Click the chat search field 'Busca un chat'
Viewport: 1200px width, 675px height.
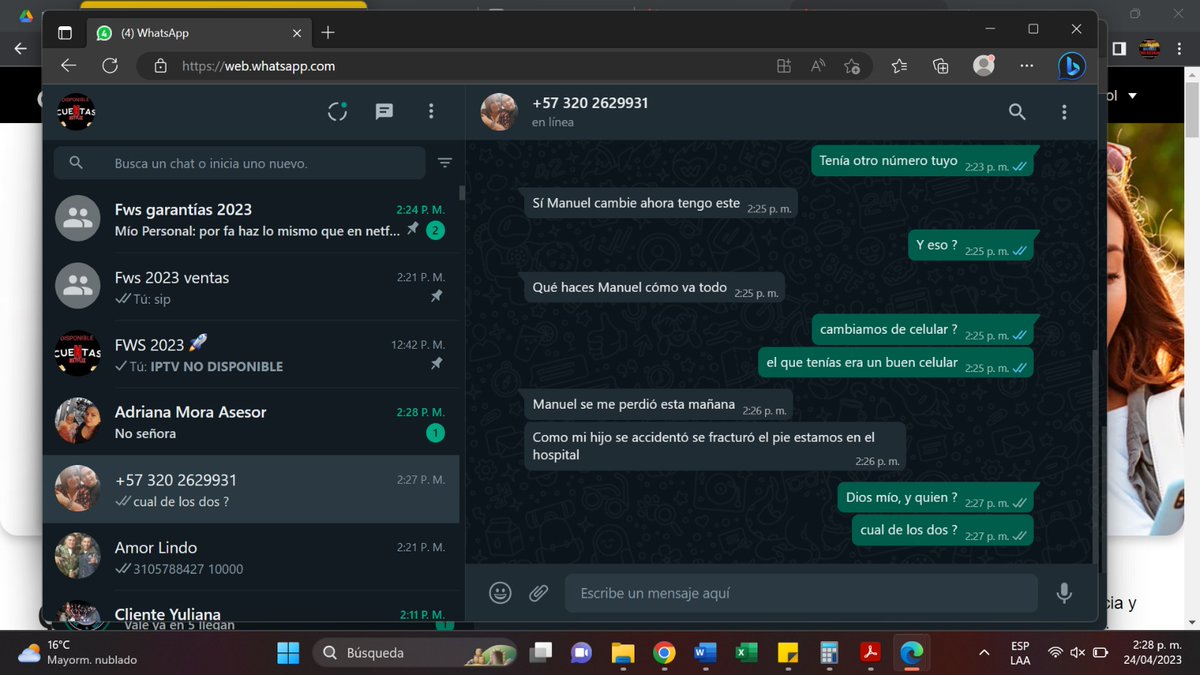point(240,163)
